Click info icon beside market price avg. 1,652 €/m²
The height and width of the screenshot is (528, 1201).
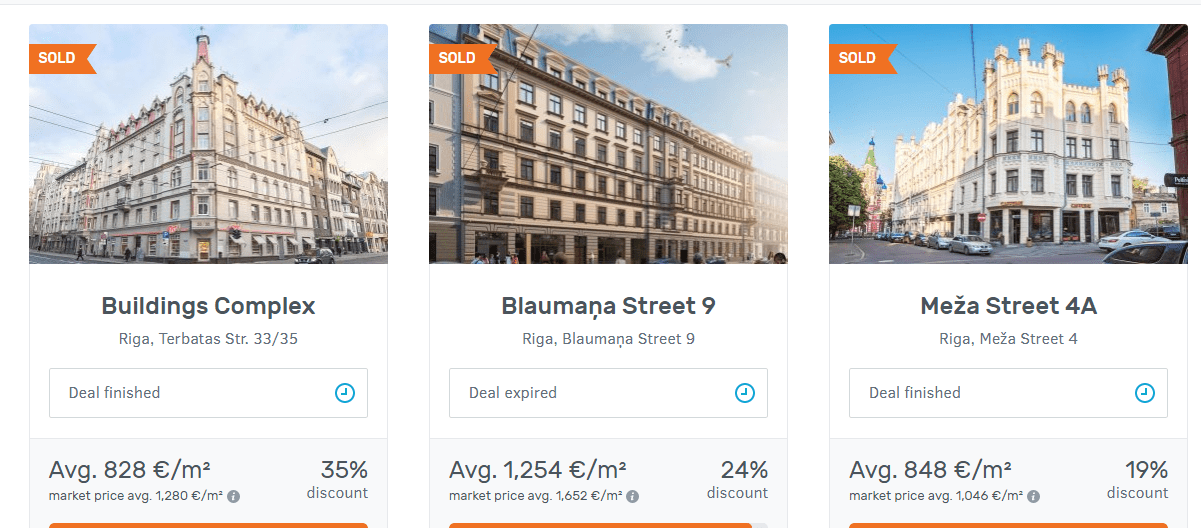tap(633, 496)
